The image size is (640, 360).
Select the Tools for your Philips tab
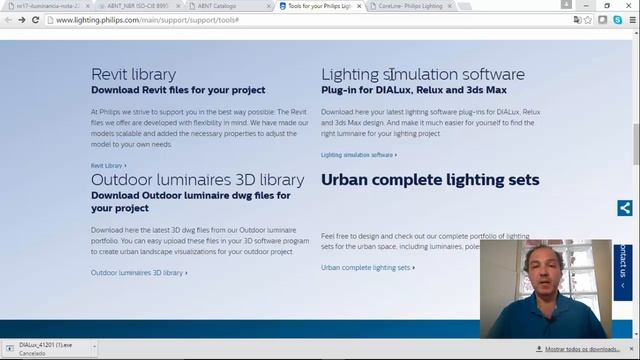(319, 6)
